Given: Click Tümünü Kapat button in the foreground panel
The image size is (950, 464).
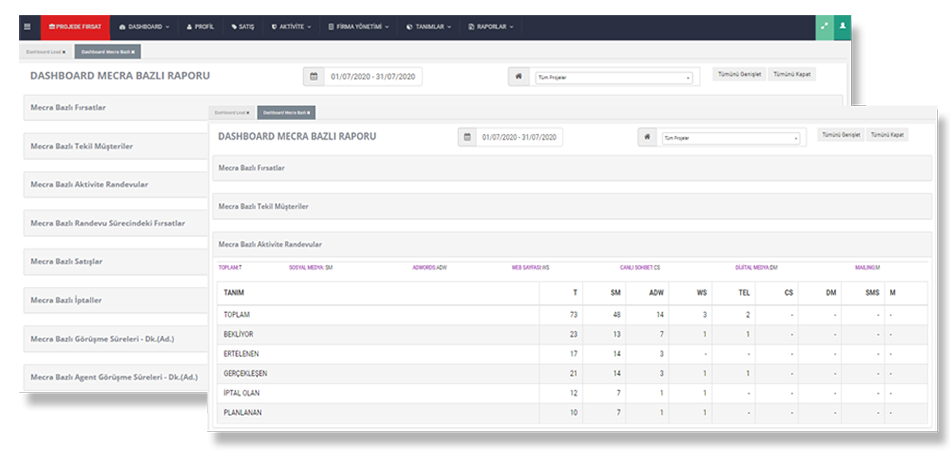Looking at the screenshot, I should (887, 134).
